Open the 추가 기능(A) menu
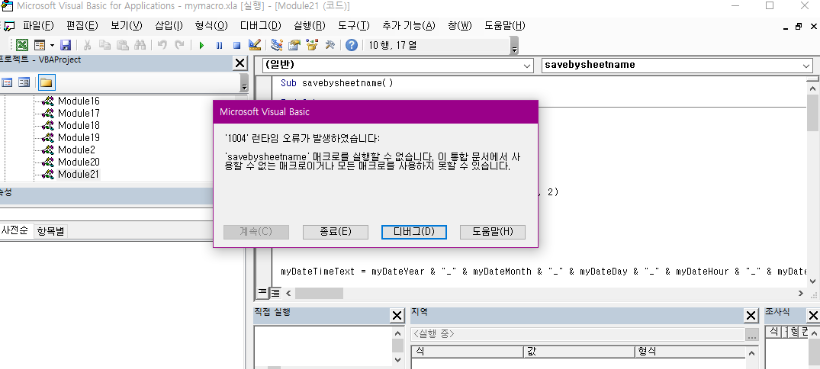This screenshot has width=820, height=369. click(x=408, y=26)
